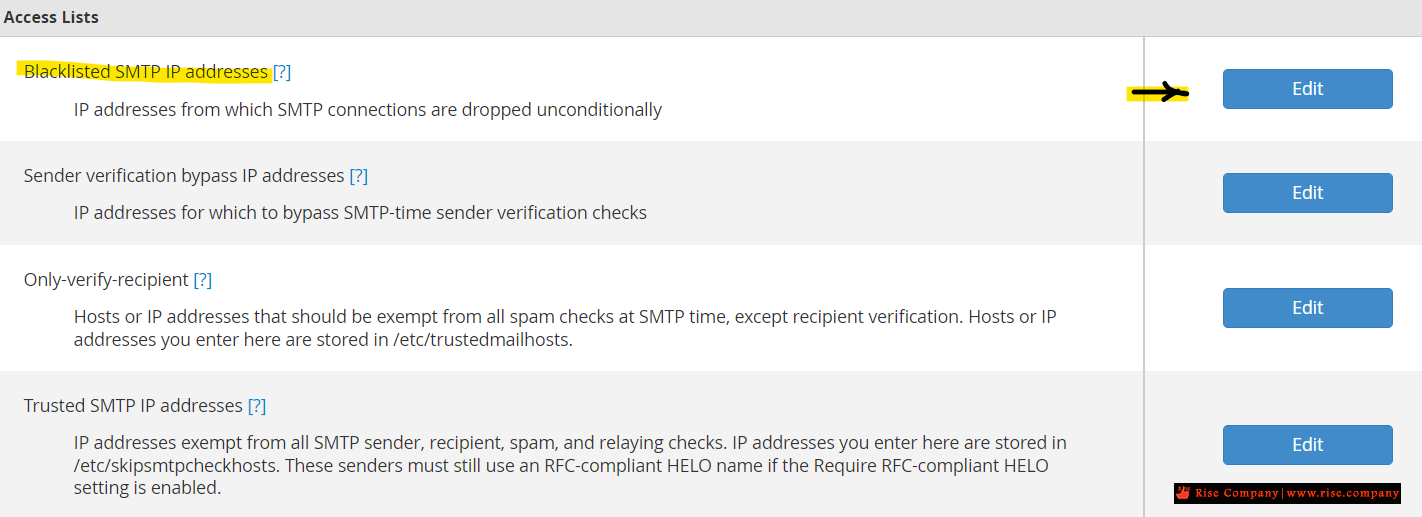The height and width of the screenshot is (517, 1422).
Task: Open help icon beside Sender verification bypass
Action: [x=359, y=176]
